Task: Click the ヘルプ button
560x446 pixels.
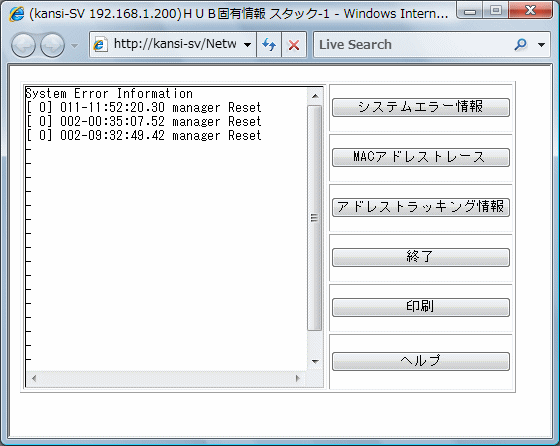Action: (x=421, y=361)
